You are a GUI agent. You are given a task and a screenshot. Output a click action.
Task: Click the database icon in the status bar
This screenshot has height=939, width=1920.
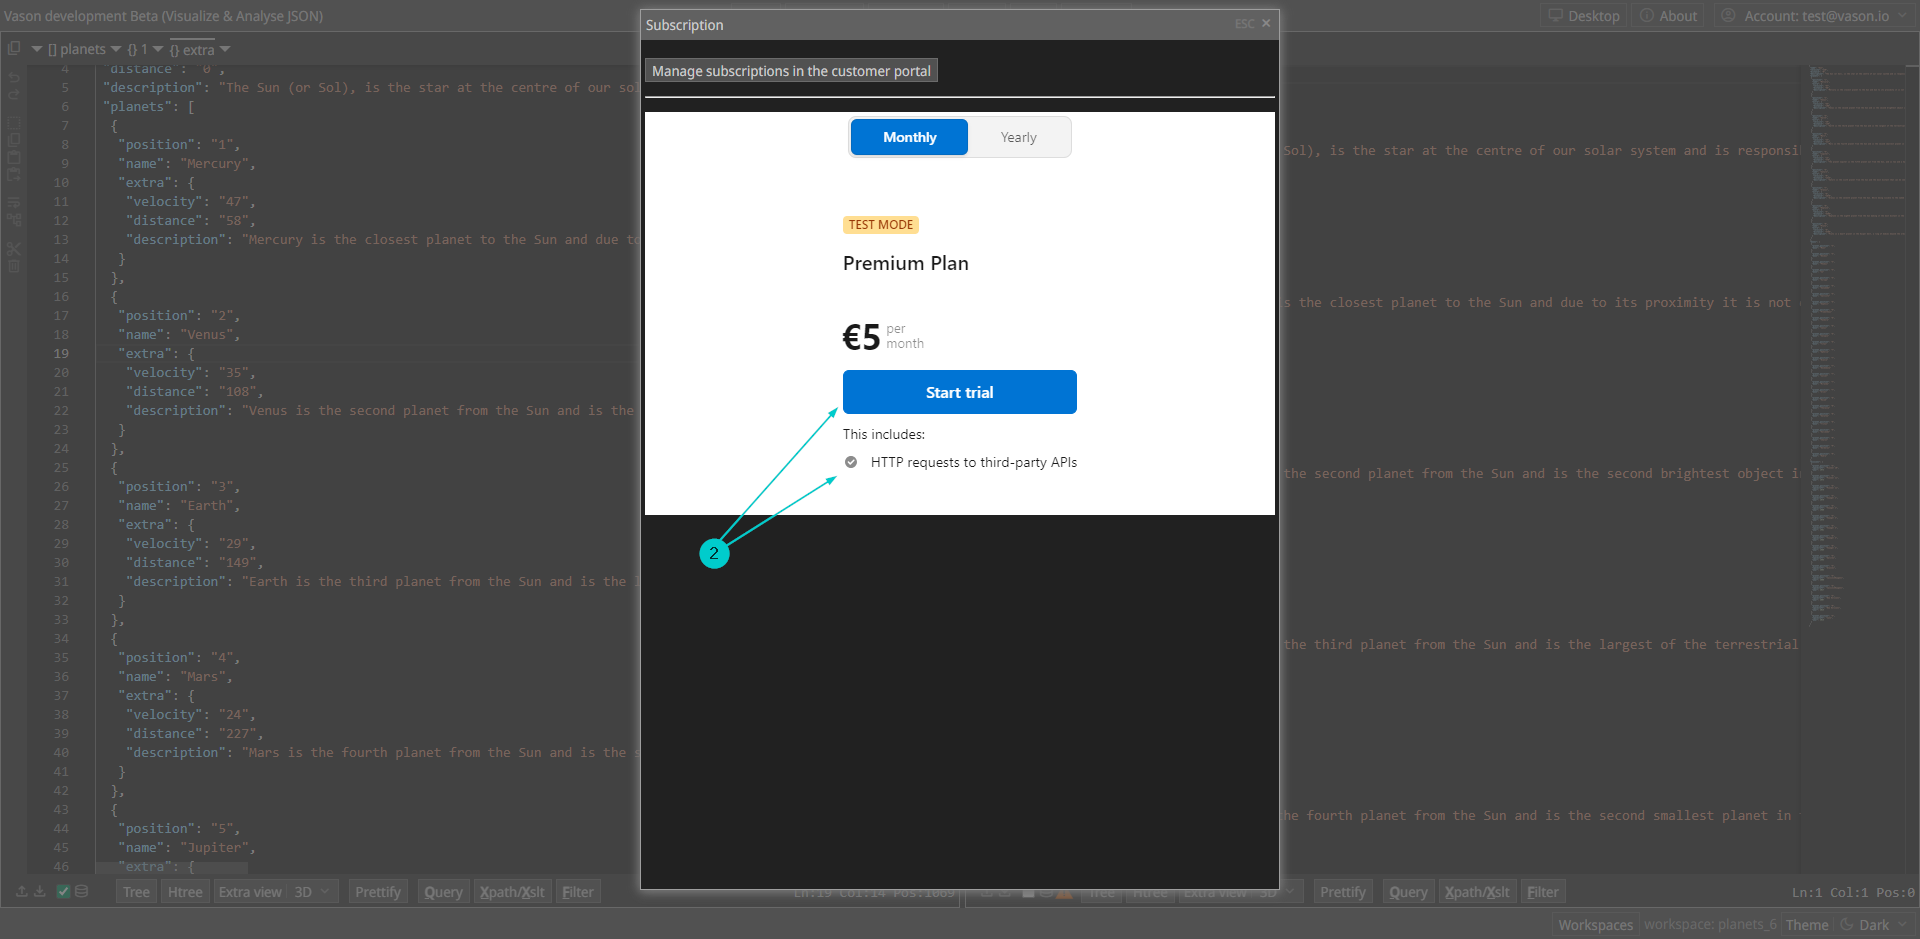click(x=81, y=890)
